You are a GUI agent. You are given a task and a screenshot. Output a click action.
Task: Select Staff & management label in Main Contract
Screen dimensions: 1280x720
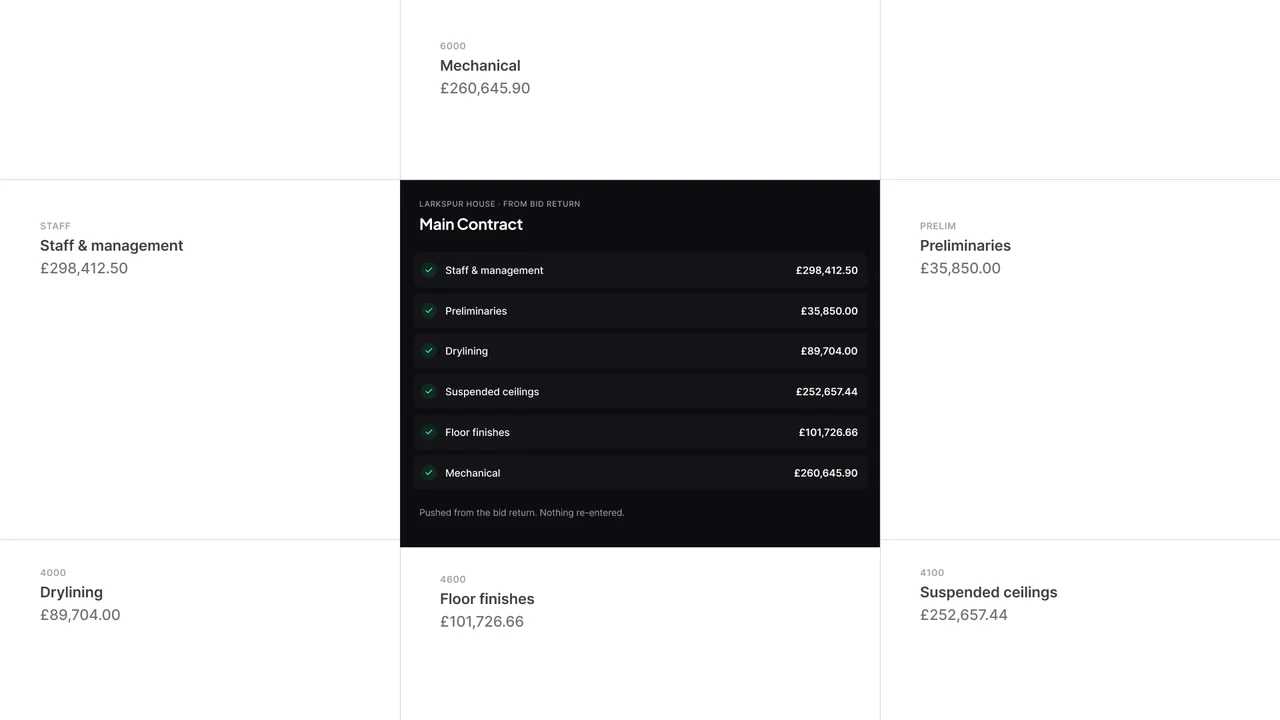494,270
